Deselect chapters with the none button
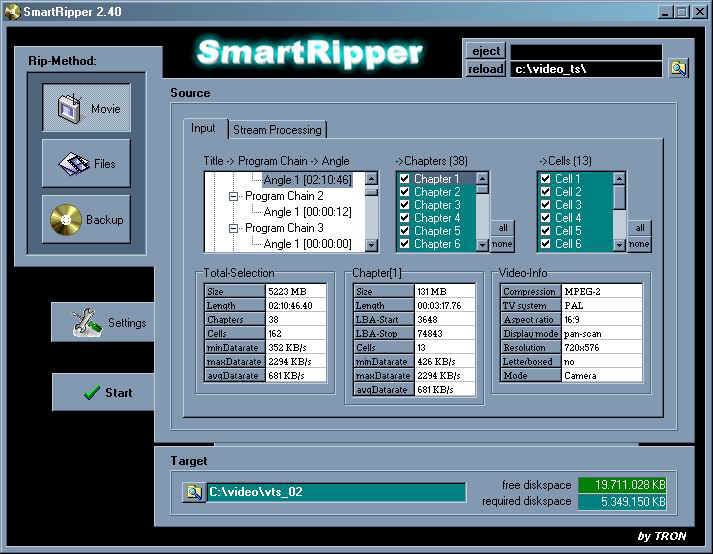This screenshot has width=713, height=554. click(502, 244)
